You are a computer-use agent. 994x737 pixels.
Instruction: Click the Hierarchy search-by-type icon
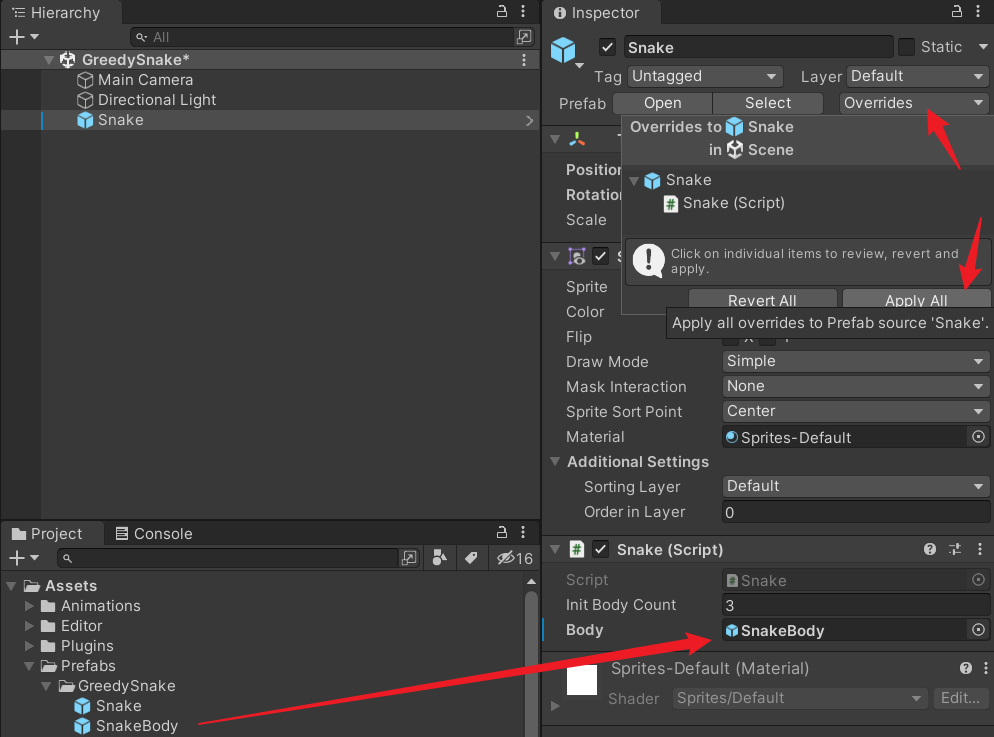(x=524, y=37)
